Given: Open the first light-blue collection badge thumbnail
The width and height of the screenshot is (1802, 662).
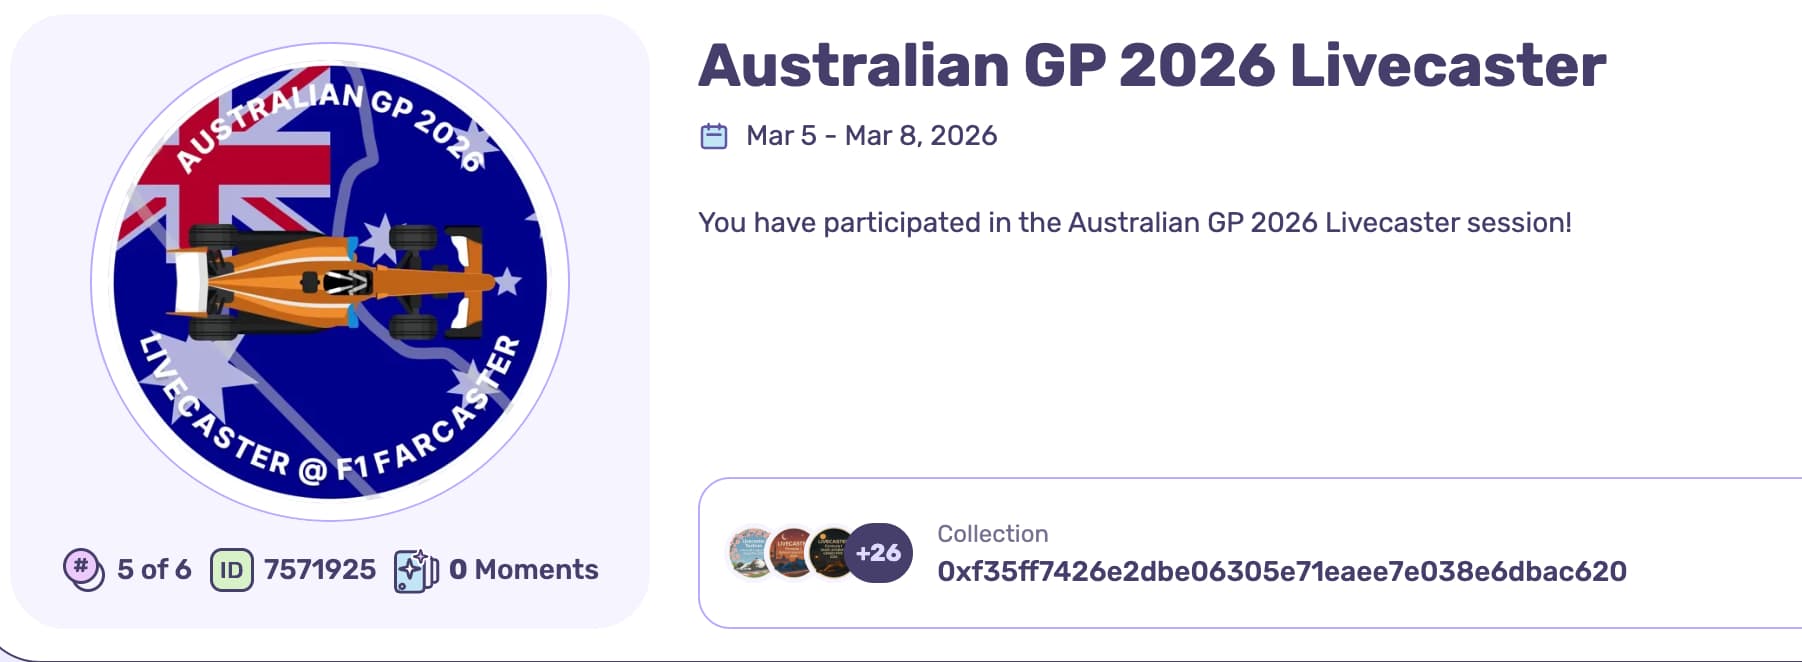Looking at the screenshot, I should [x=752, y=553].
